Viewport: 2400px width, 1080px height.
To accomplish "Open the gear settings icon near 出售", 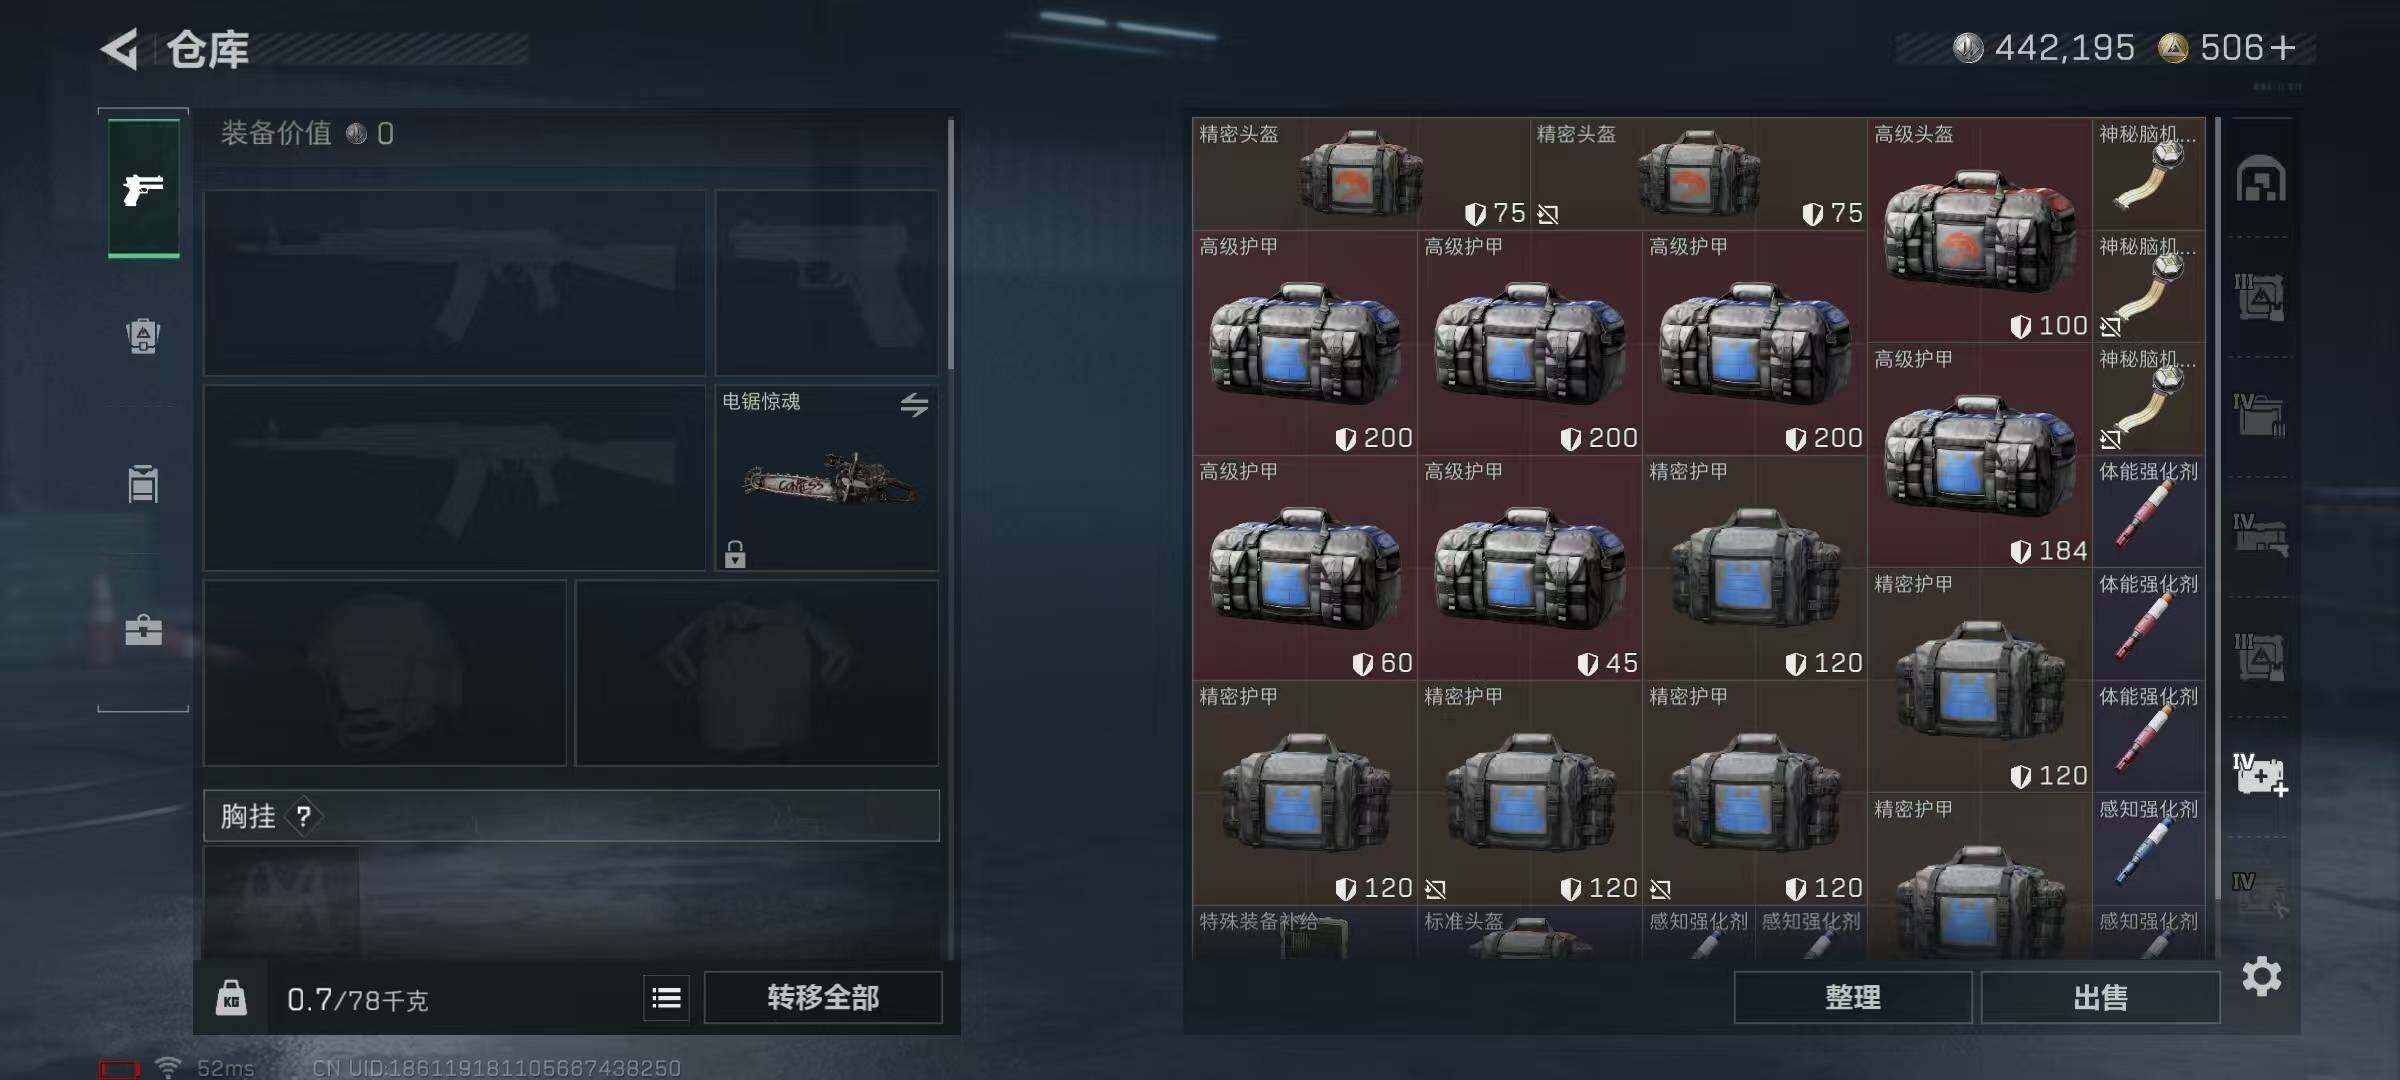I will (2261, 977).
